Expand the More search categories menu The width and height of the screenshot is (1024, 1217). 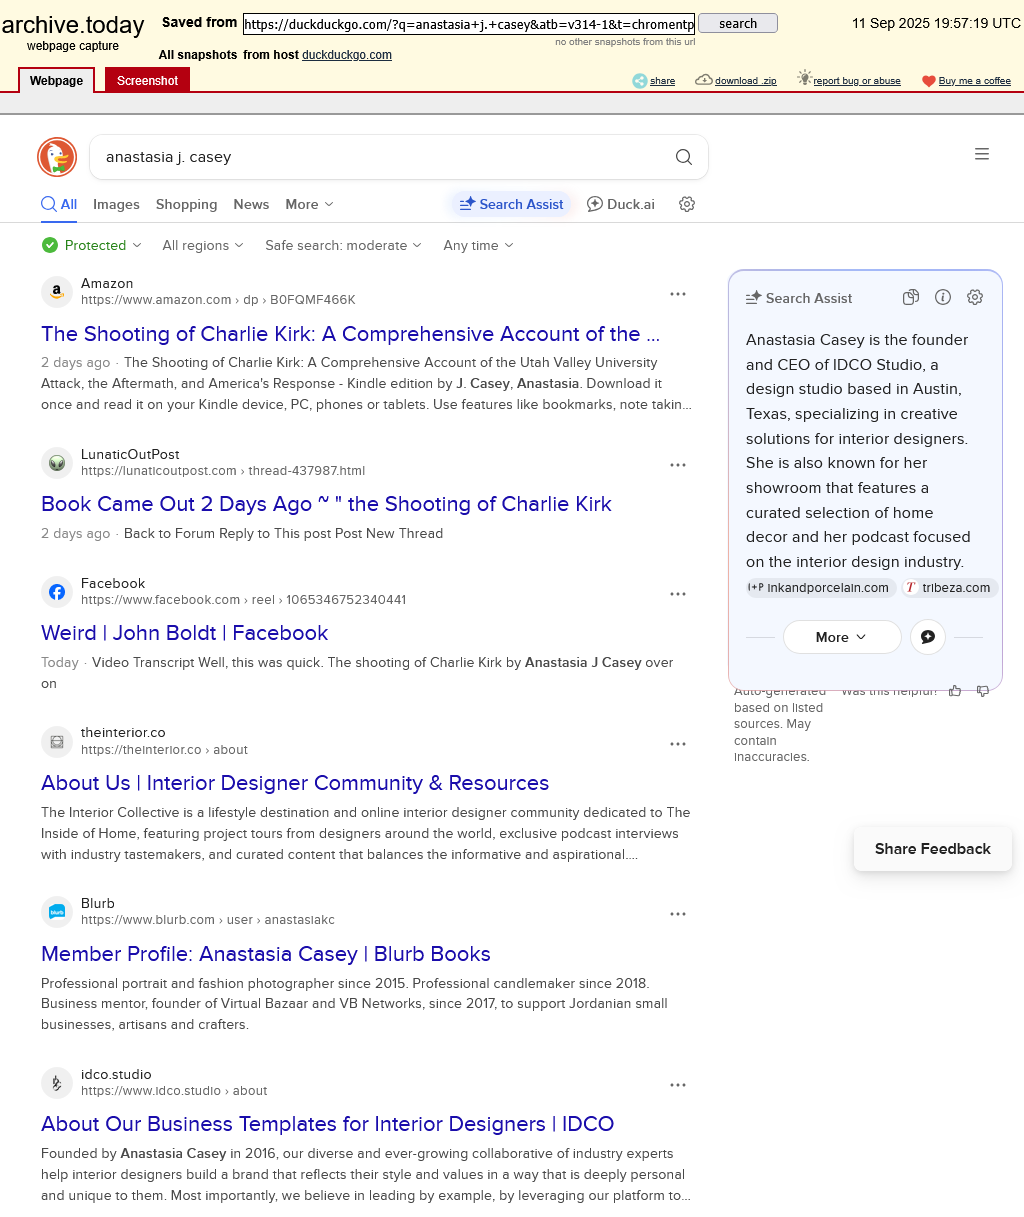[x=309, y=204]
